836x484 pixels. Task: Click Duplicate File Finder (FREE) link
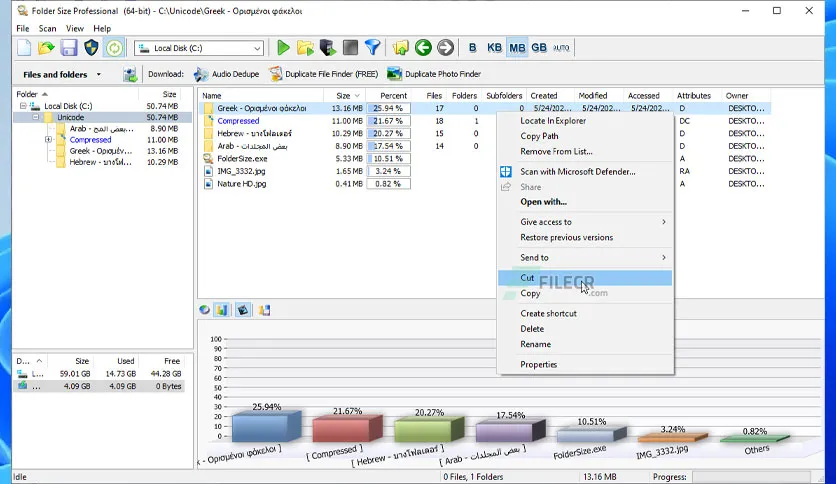tap(324, 74)
